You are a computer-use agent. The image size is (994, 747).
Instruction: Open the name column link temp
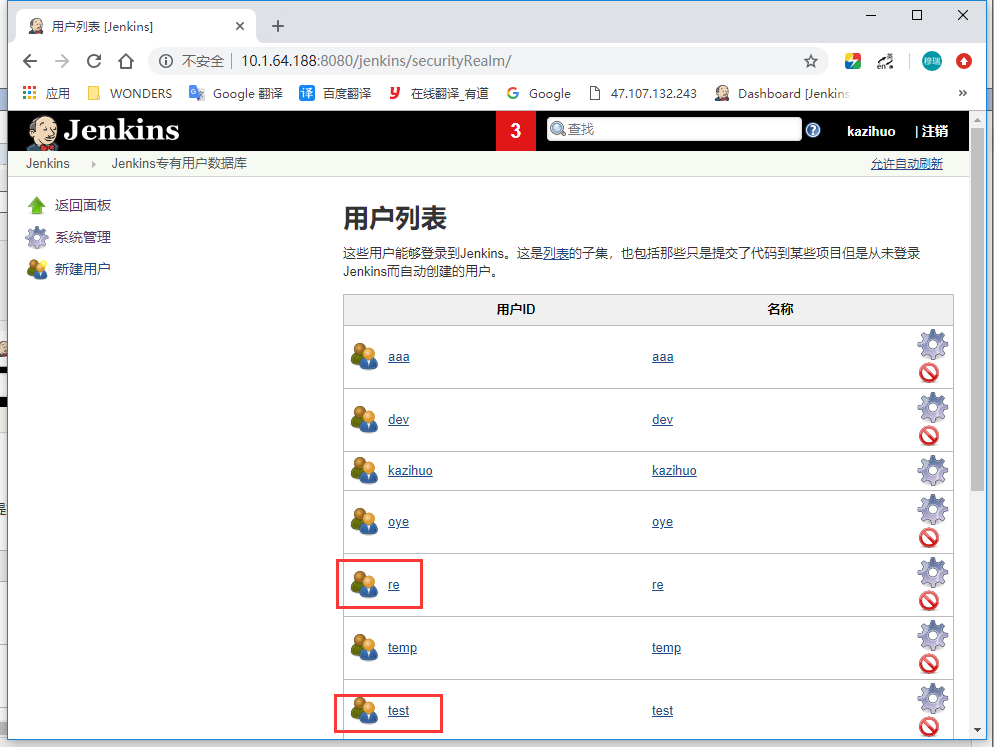click(x=666, y=647)
